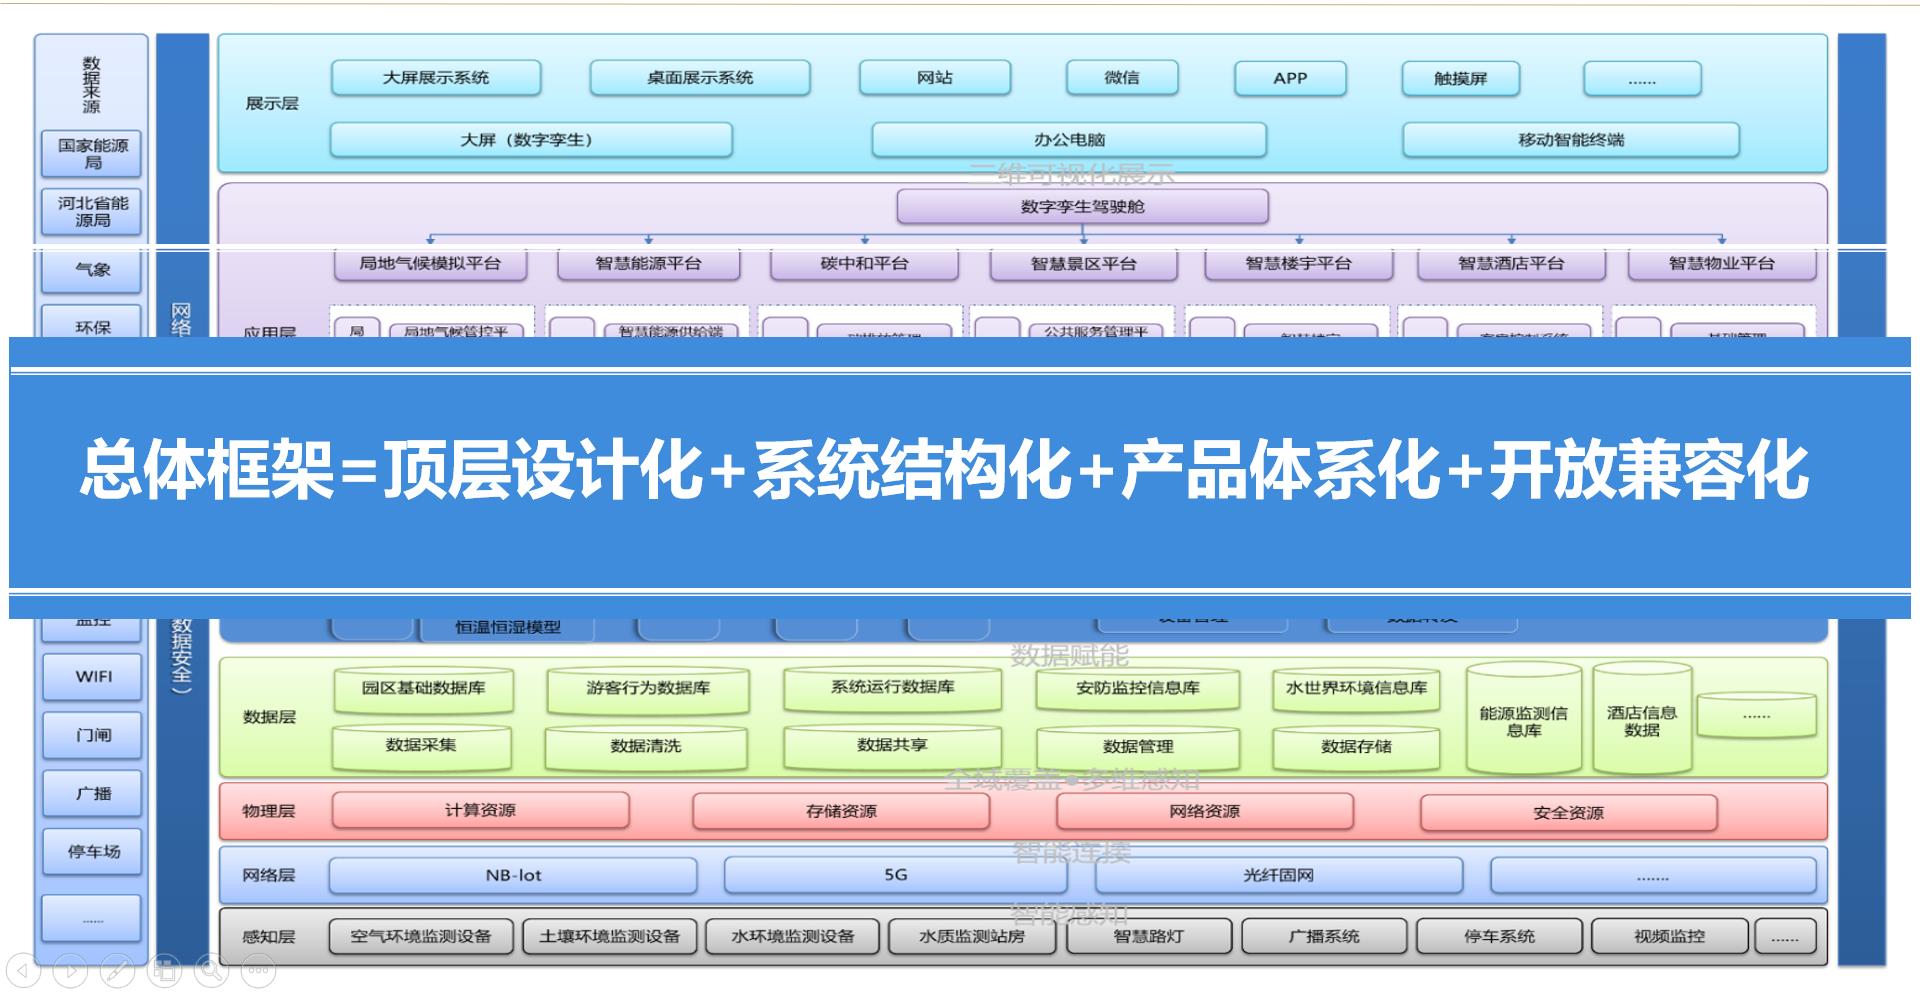Screen dimensions: 1920x994
Task: Go to the previous slide arrow
Action: pyautogui.click(x=22, y=969)
